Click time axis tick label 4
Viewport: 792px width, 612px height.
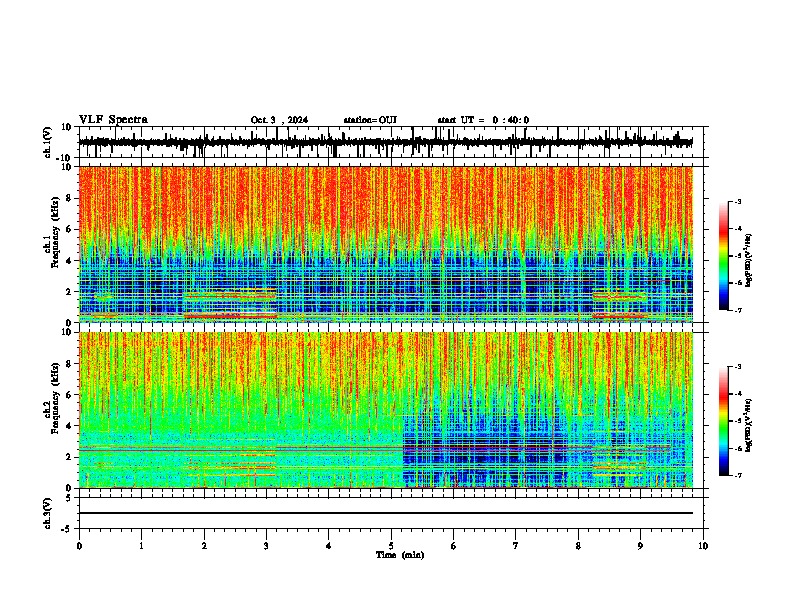click(329, 546)
